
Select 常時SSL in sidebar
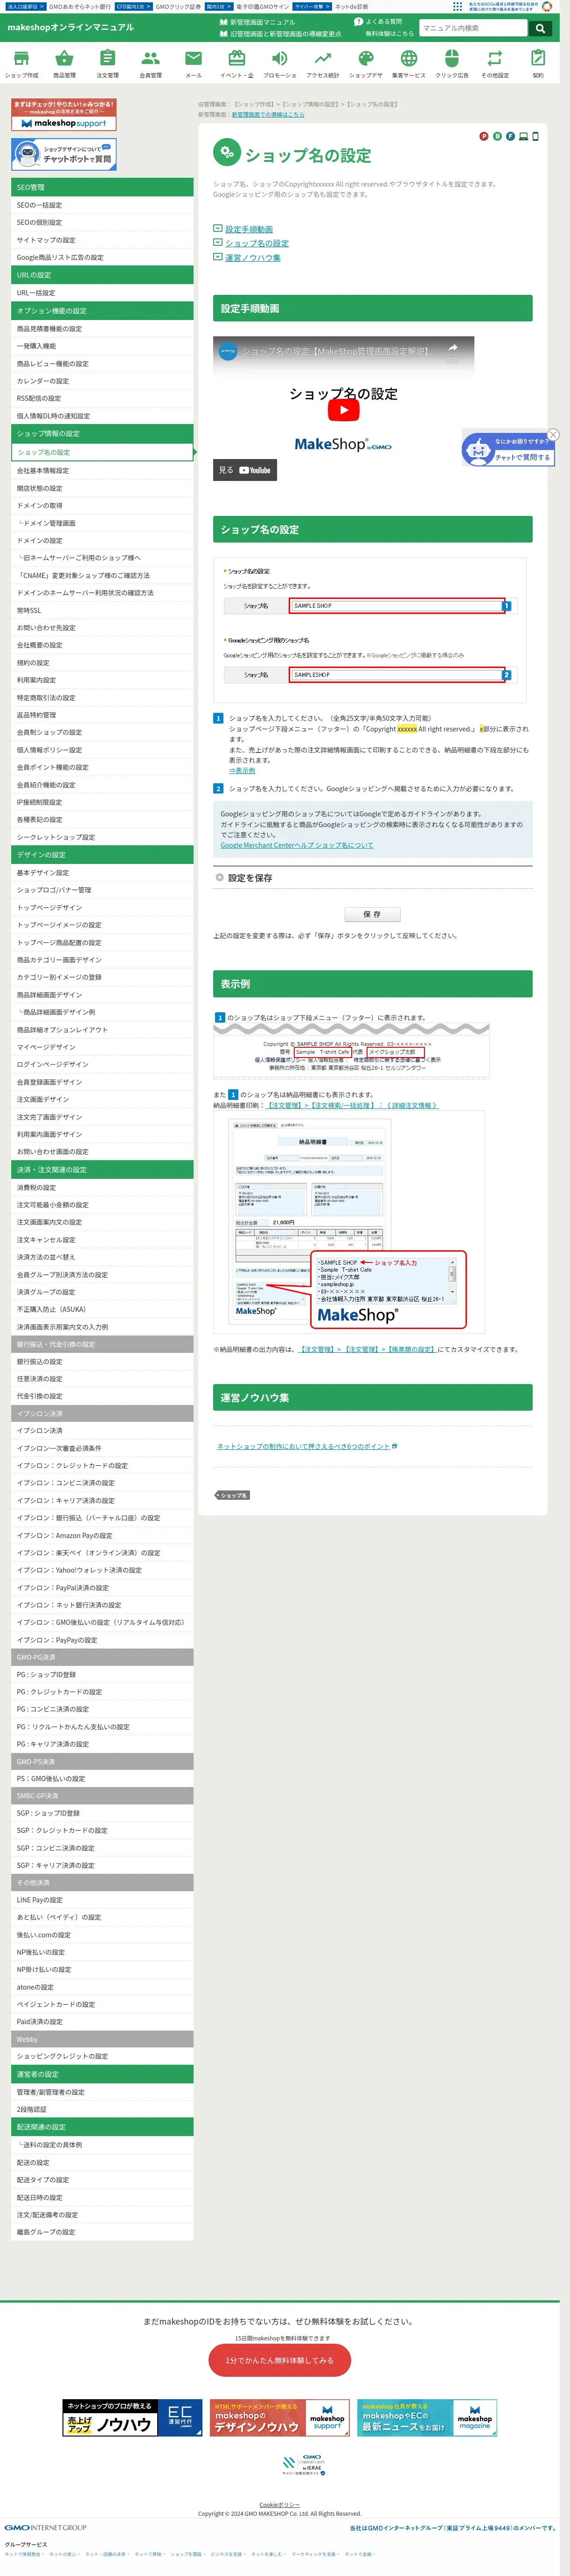click(102, 610)
